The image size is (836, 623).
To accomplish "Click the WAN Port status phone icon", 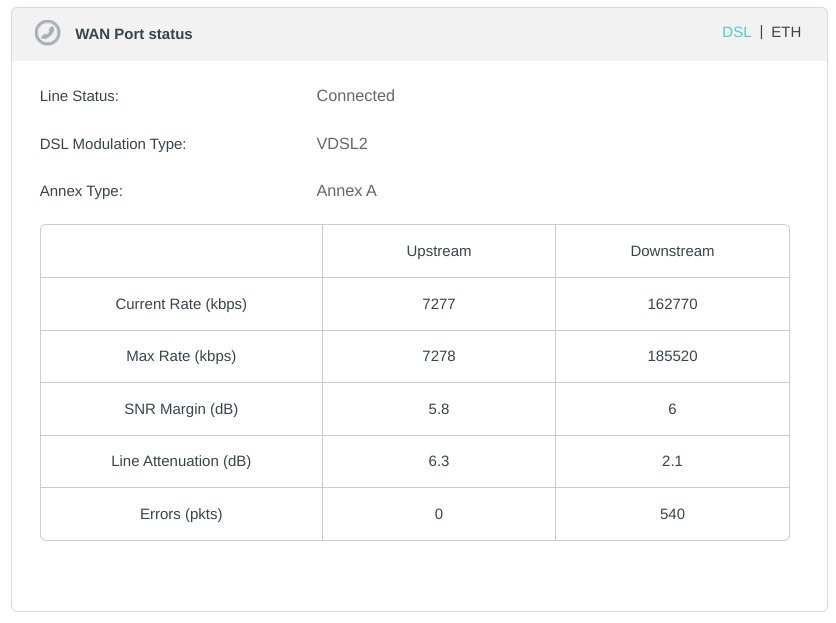I will point(47,33).
